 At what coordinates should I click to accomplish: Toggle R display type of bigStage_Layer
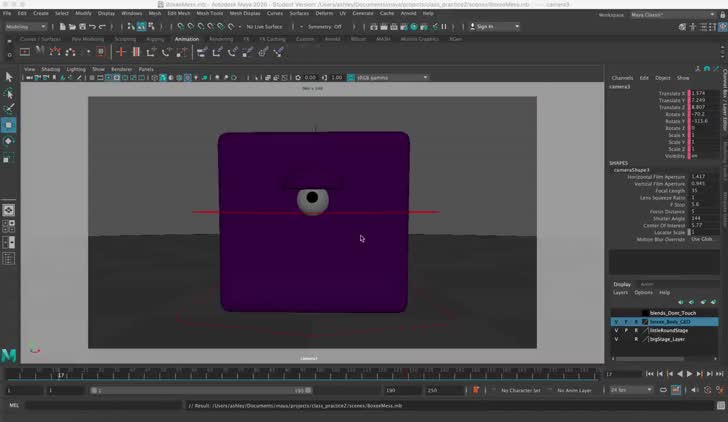coord(636,339)
